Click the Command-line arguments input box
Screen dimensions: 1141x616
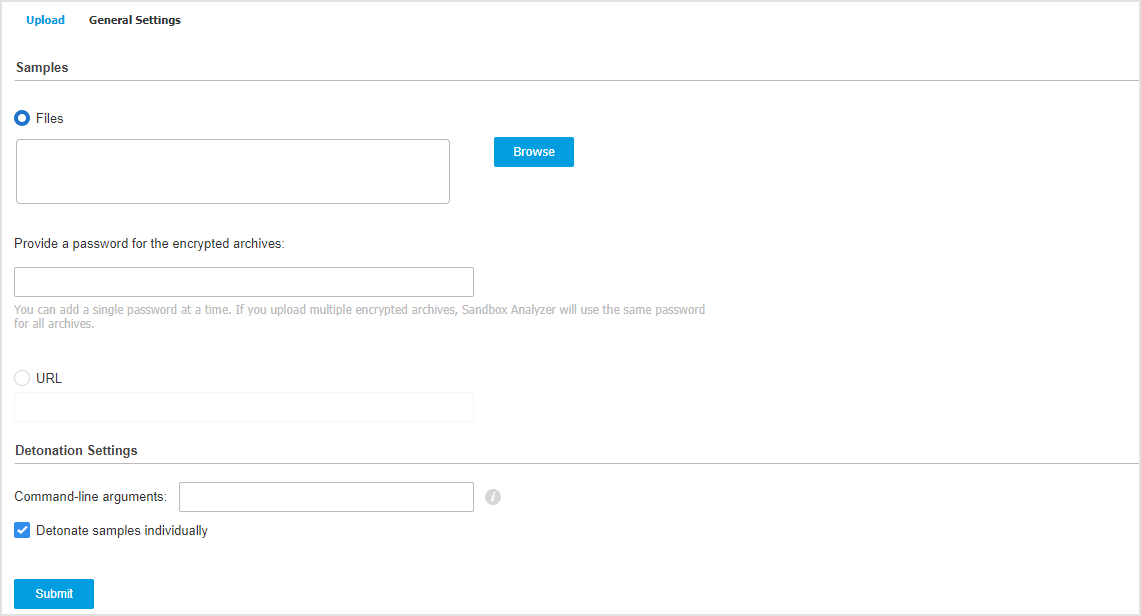(326, 497)
